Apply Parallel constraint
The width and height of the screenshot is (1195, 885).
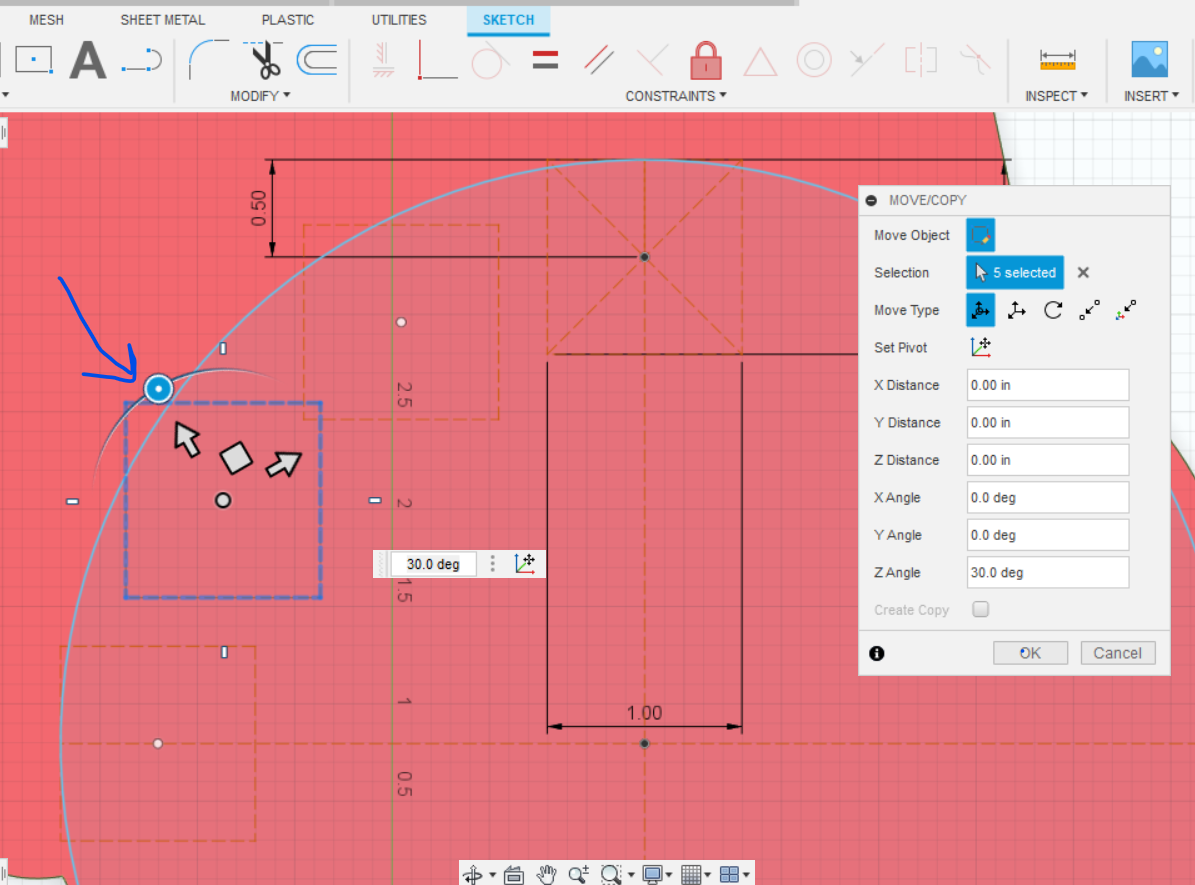599,59
